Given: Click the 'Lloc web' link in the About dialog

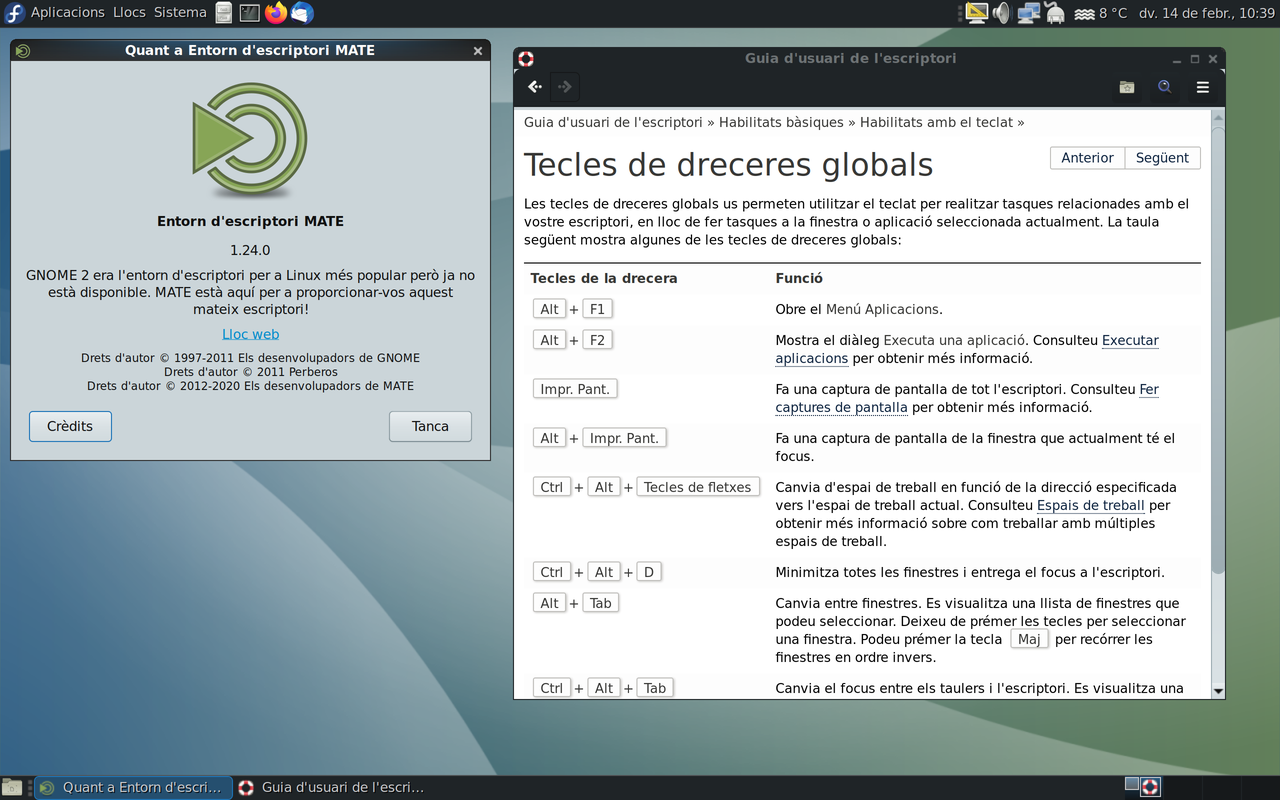Looking at the screenshot, I should (x=250, y=334).
